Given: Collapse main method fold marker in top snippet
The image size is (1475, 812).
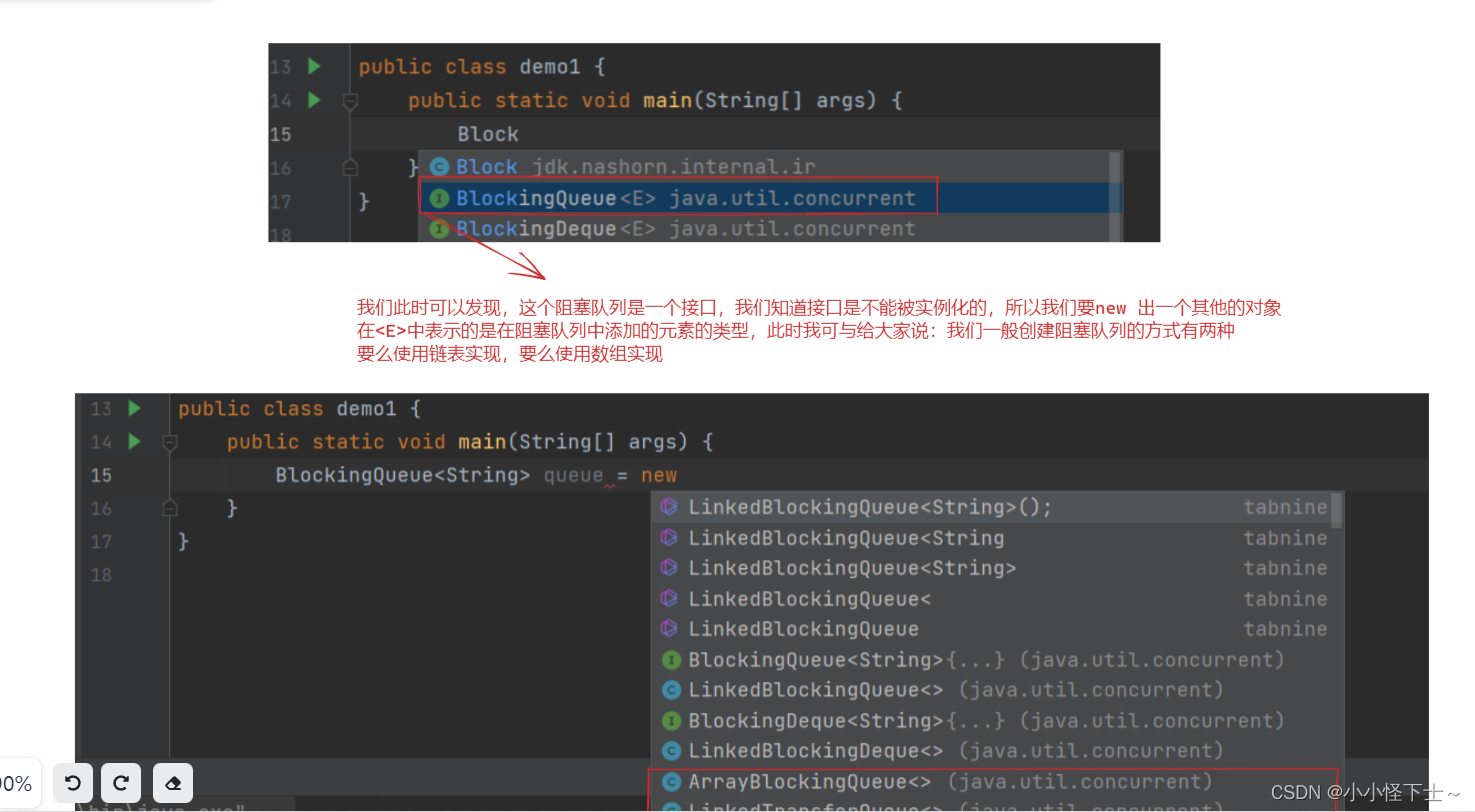Looking at the screenshot, I should [x=349, y=101].
